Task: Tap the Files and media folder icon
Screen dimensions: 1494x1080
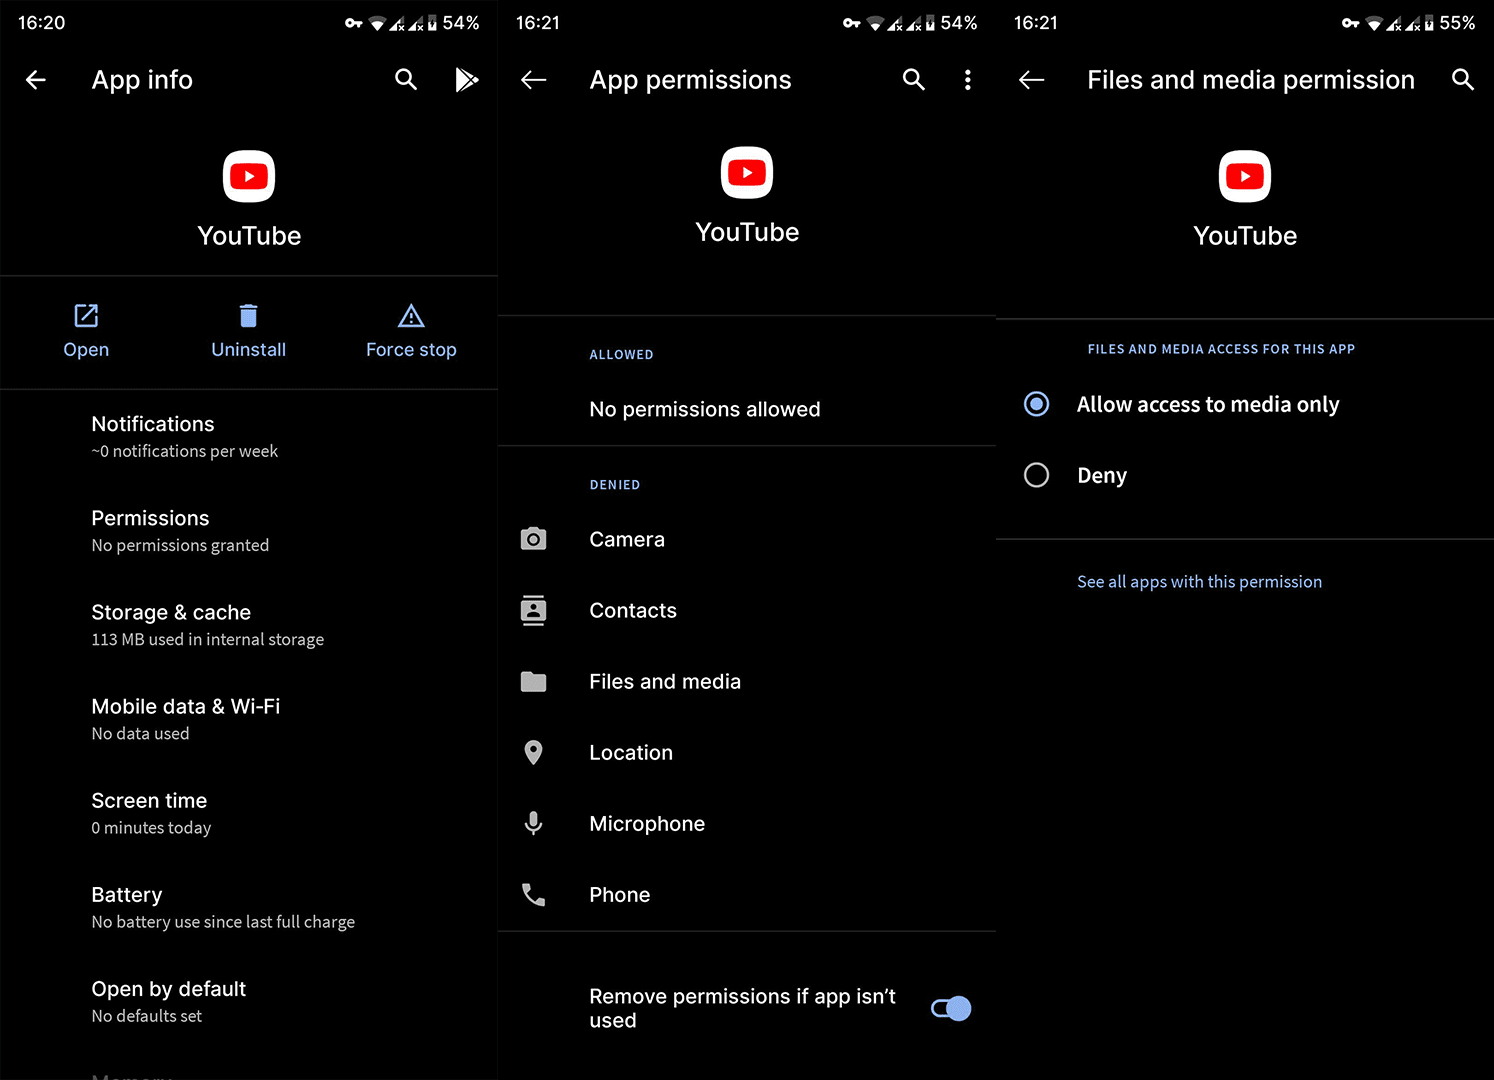Action: click(x=533, y=681)
